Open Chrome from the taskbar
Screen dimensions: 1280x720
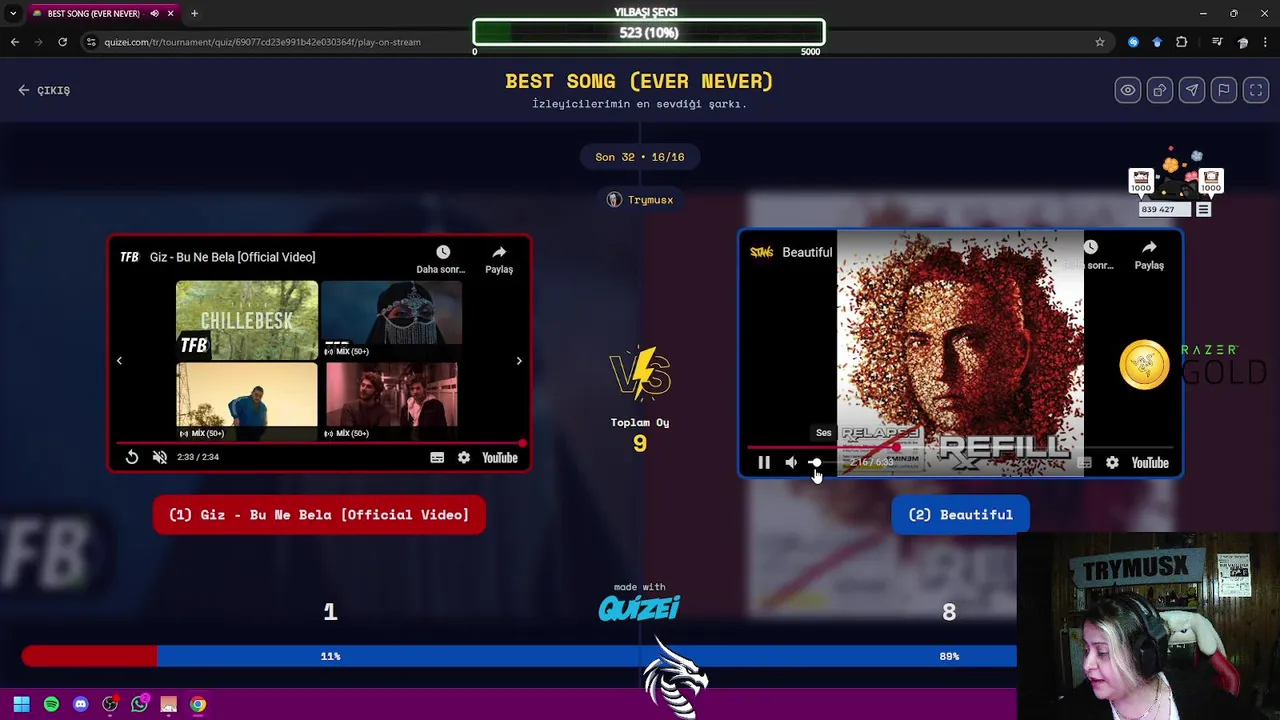198,704
